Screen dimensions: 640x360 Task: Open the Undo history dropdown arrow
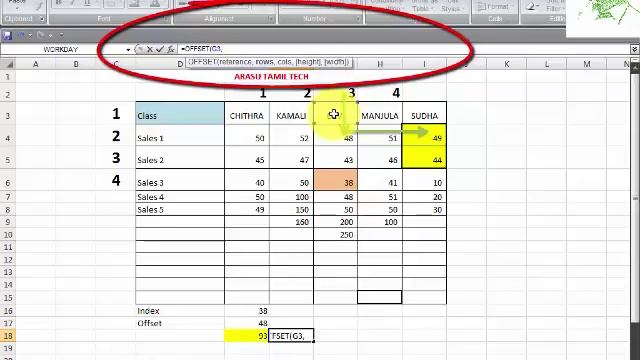[30, 36]
